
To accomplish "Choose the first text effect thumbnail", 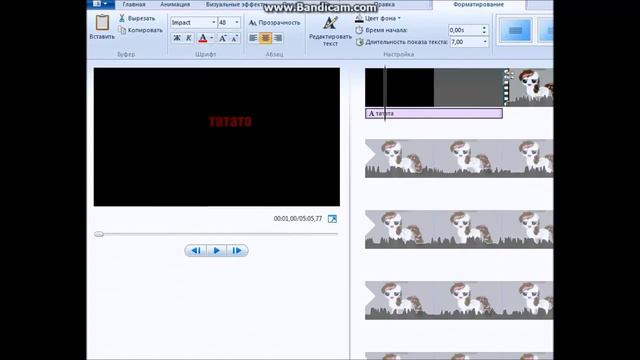I will pyautogui.click(x=516, y=31).
